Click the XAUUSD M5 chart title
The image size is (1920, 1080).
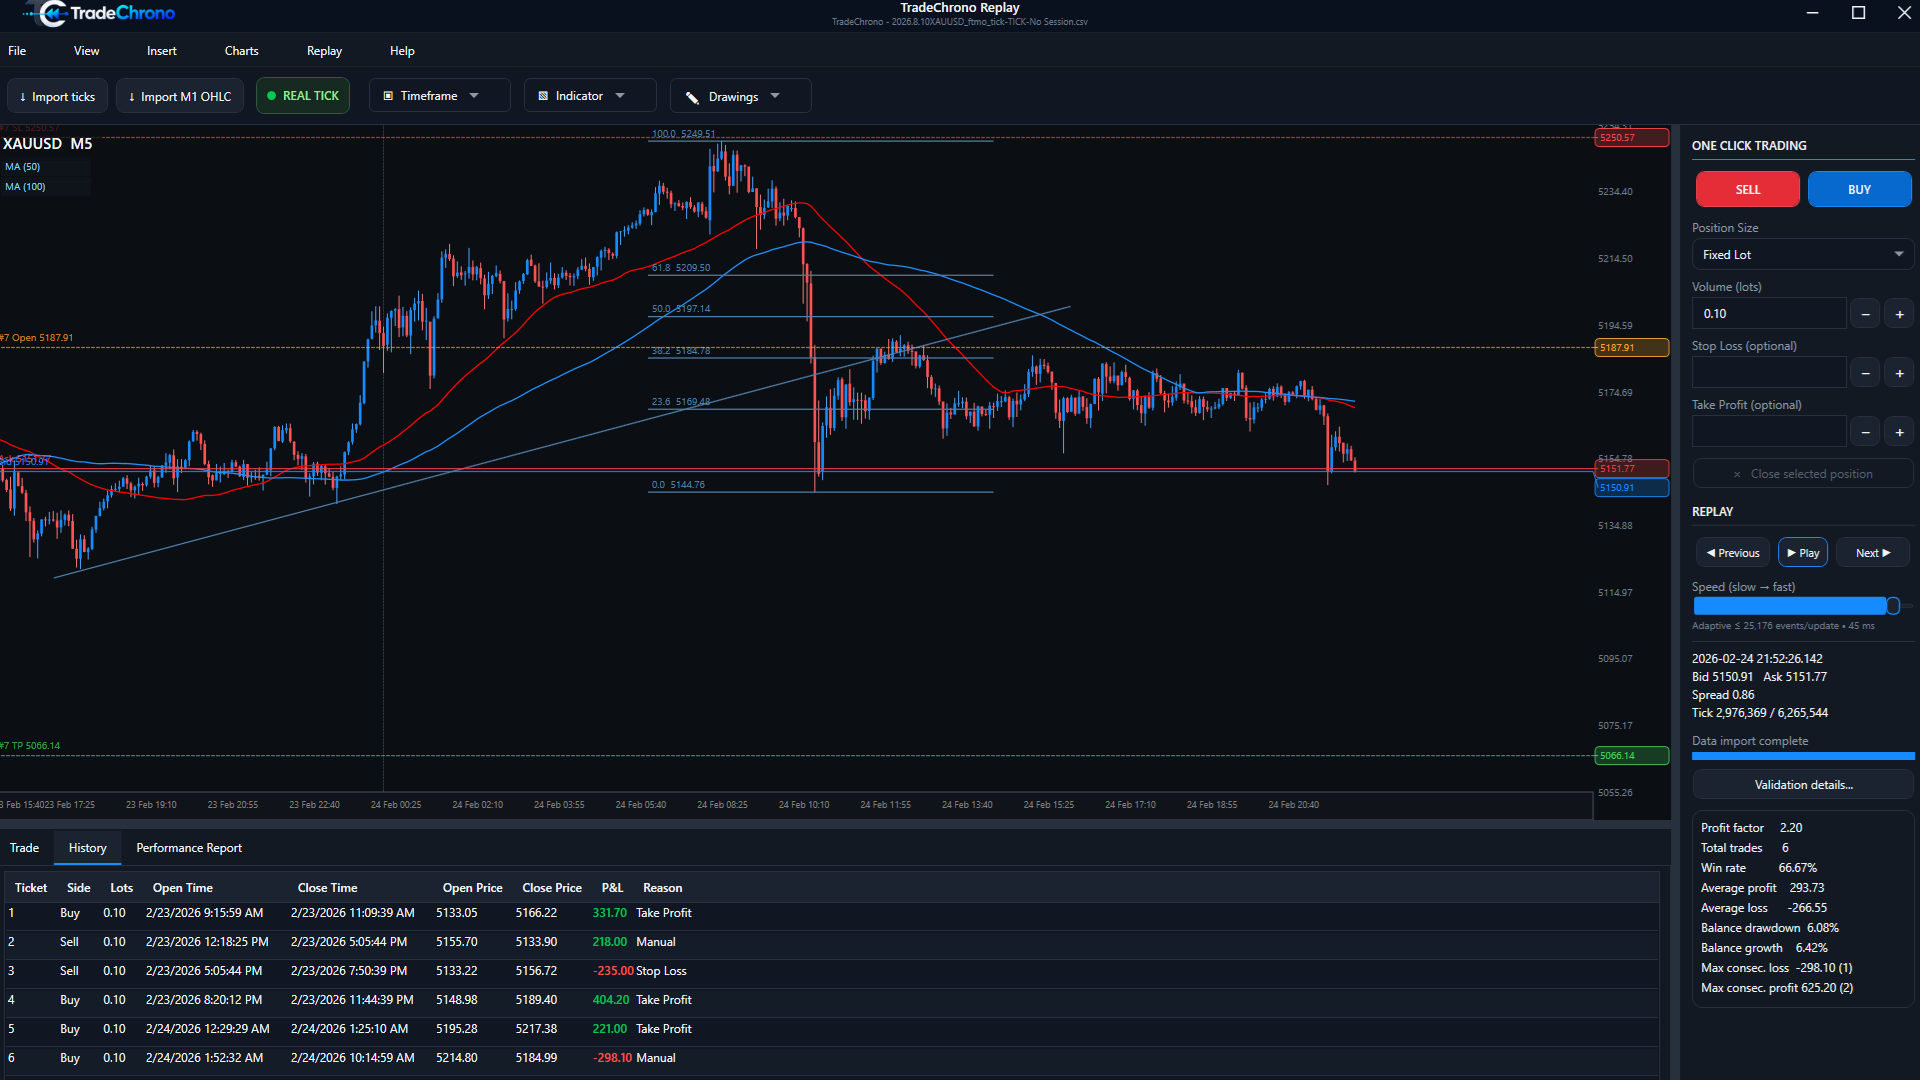[x=47, y=144]
